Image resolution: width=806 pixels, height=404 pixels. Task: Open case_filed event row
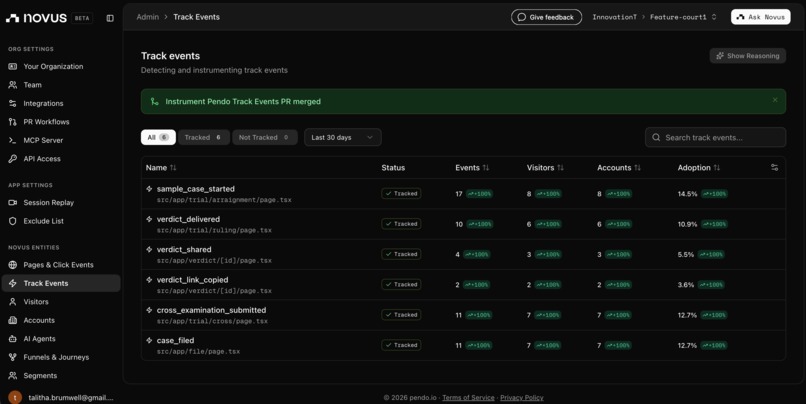(x=463, y=345)
